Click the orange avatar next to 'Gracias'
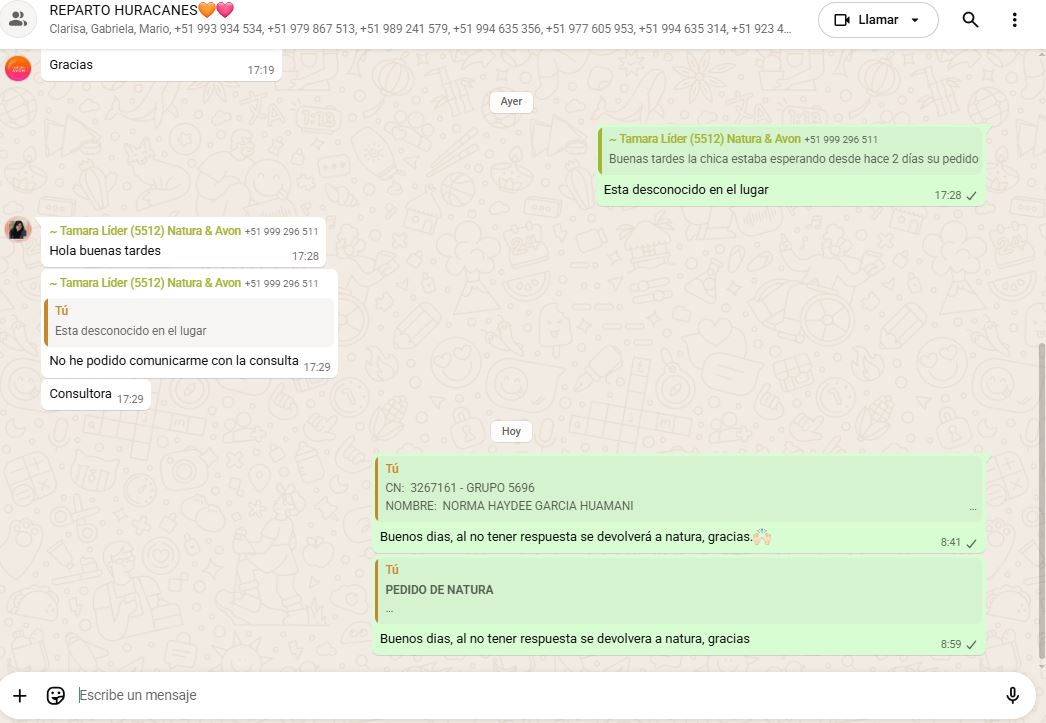Viewport: 1046px width, 723px height. (x=18, y=68)
